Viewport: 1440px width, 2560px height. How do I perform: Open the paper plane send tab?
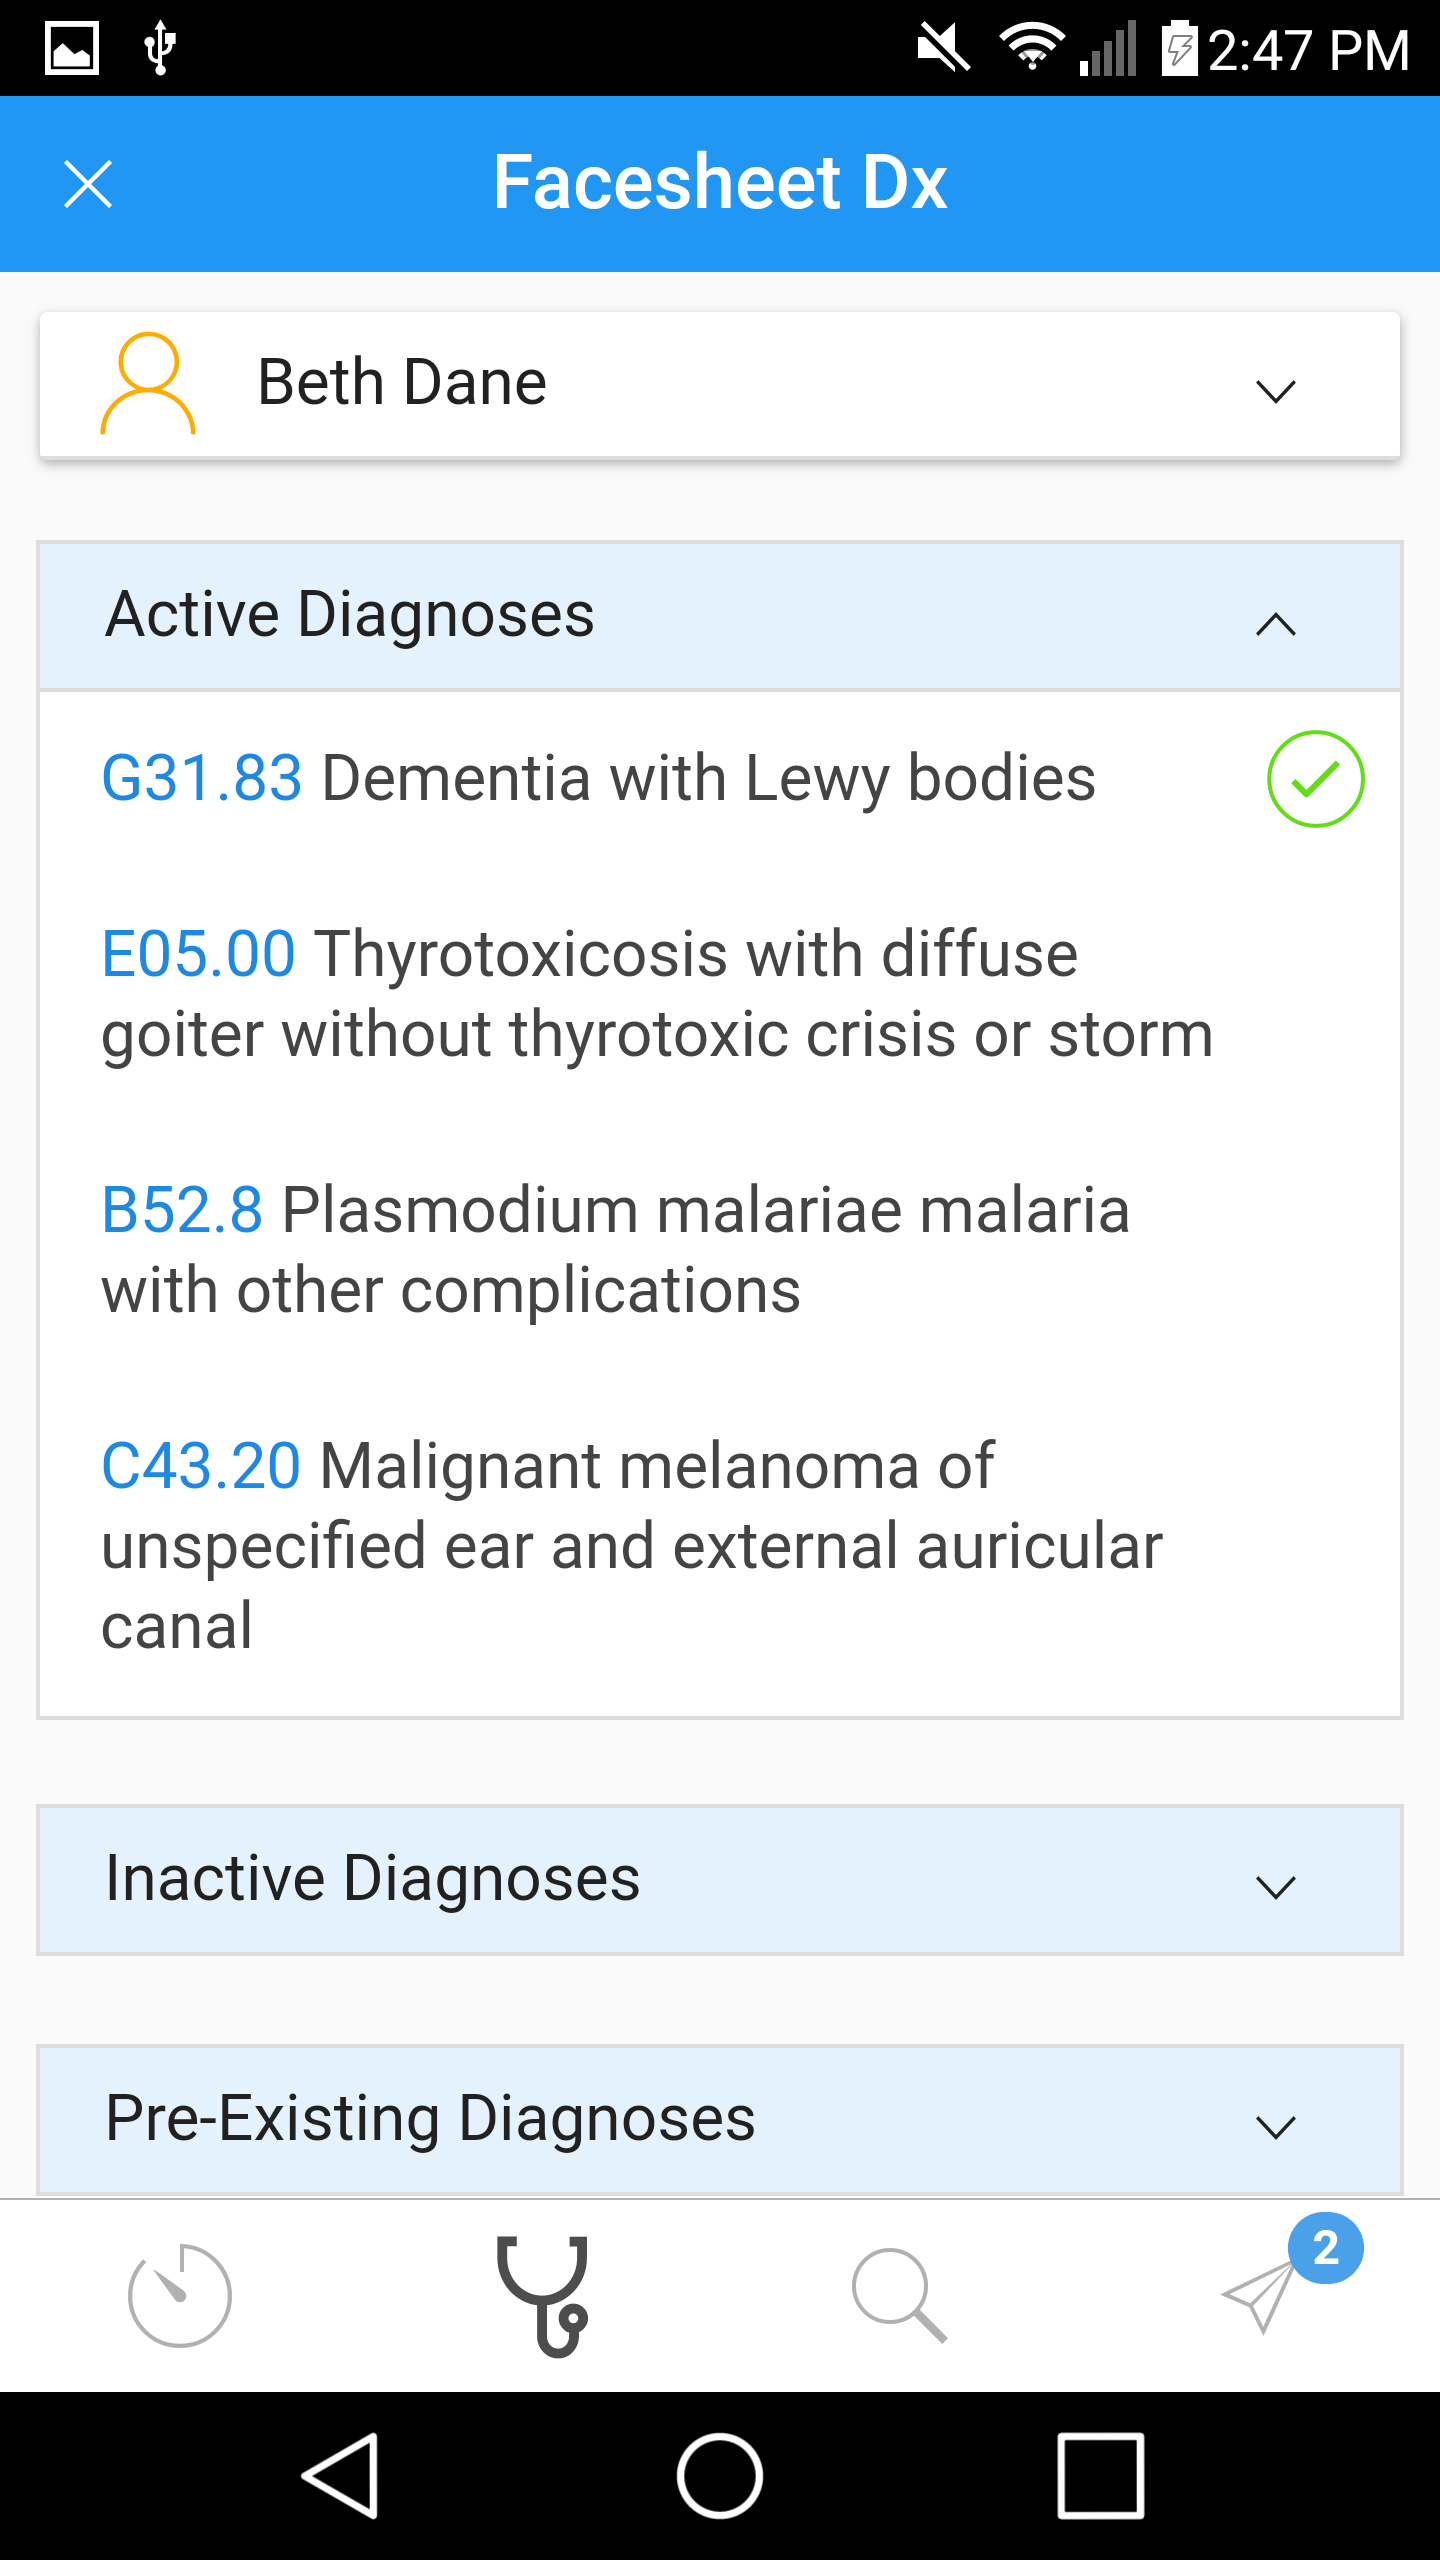(x=1258, y=2296)
